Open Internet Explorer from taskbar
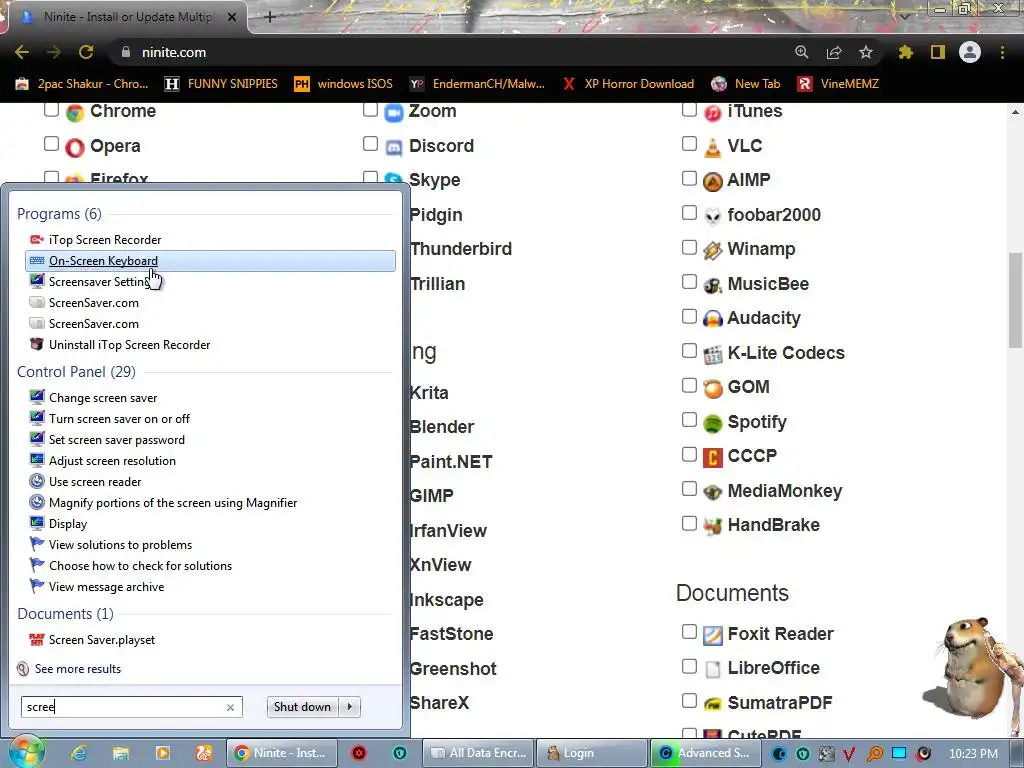This screenshot has width=1024, height=768. [x=78, y=753]
